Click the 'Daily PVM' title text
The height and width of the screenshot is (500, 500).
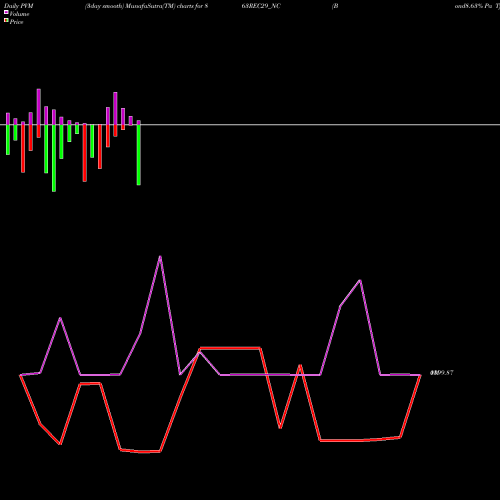tap(19, 6)
